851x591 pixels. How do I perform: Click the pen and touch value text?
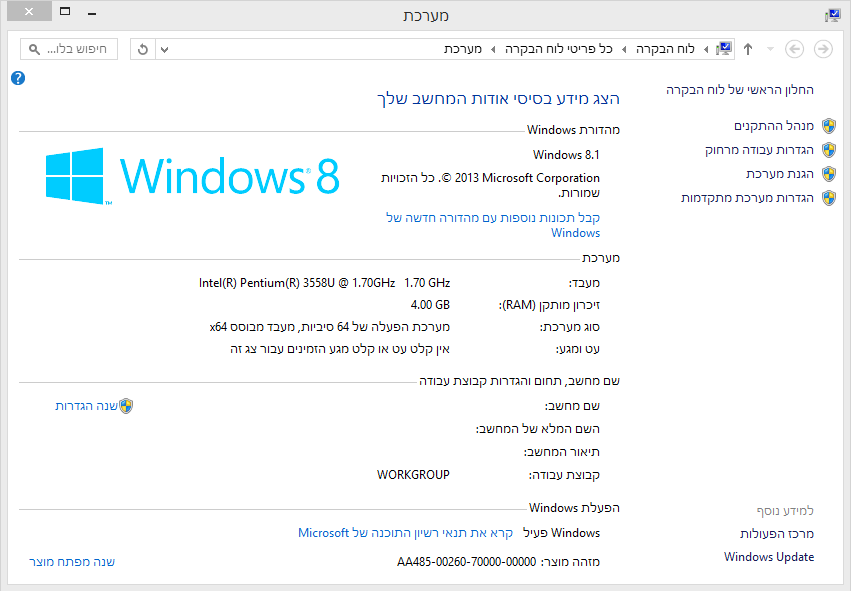tap(340, 349)
